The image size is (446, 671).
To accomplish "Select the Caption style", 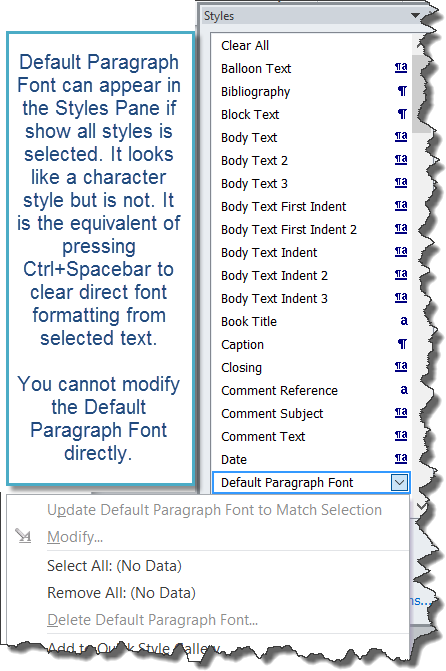I will [x=242, y=344].
